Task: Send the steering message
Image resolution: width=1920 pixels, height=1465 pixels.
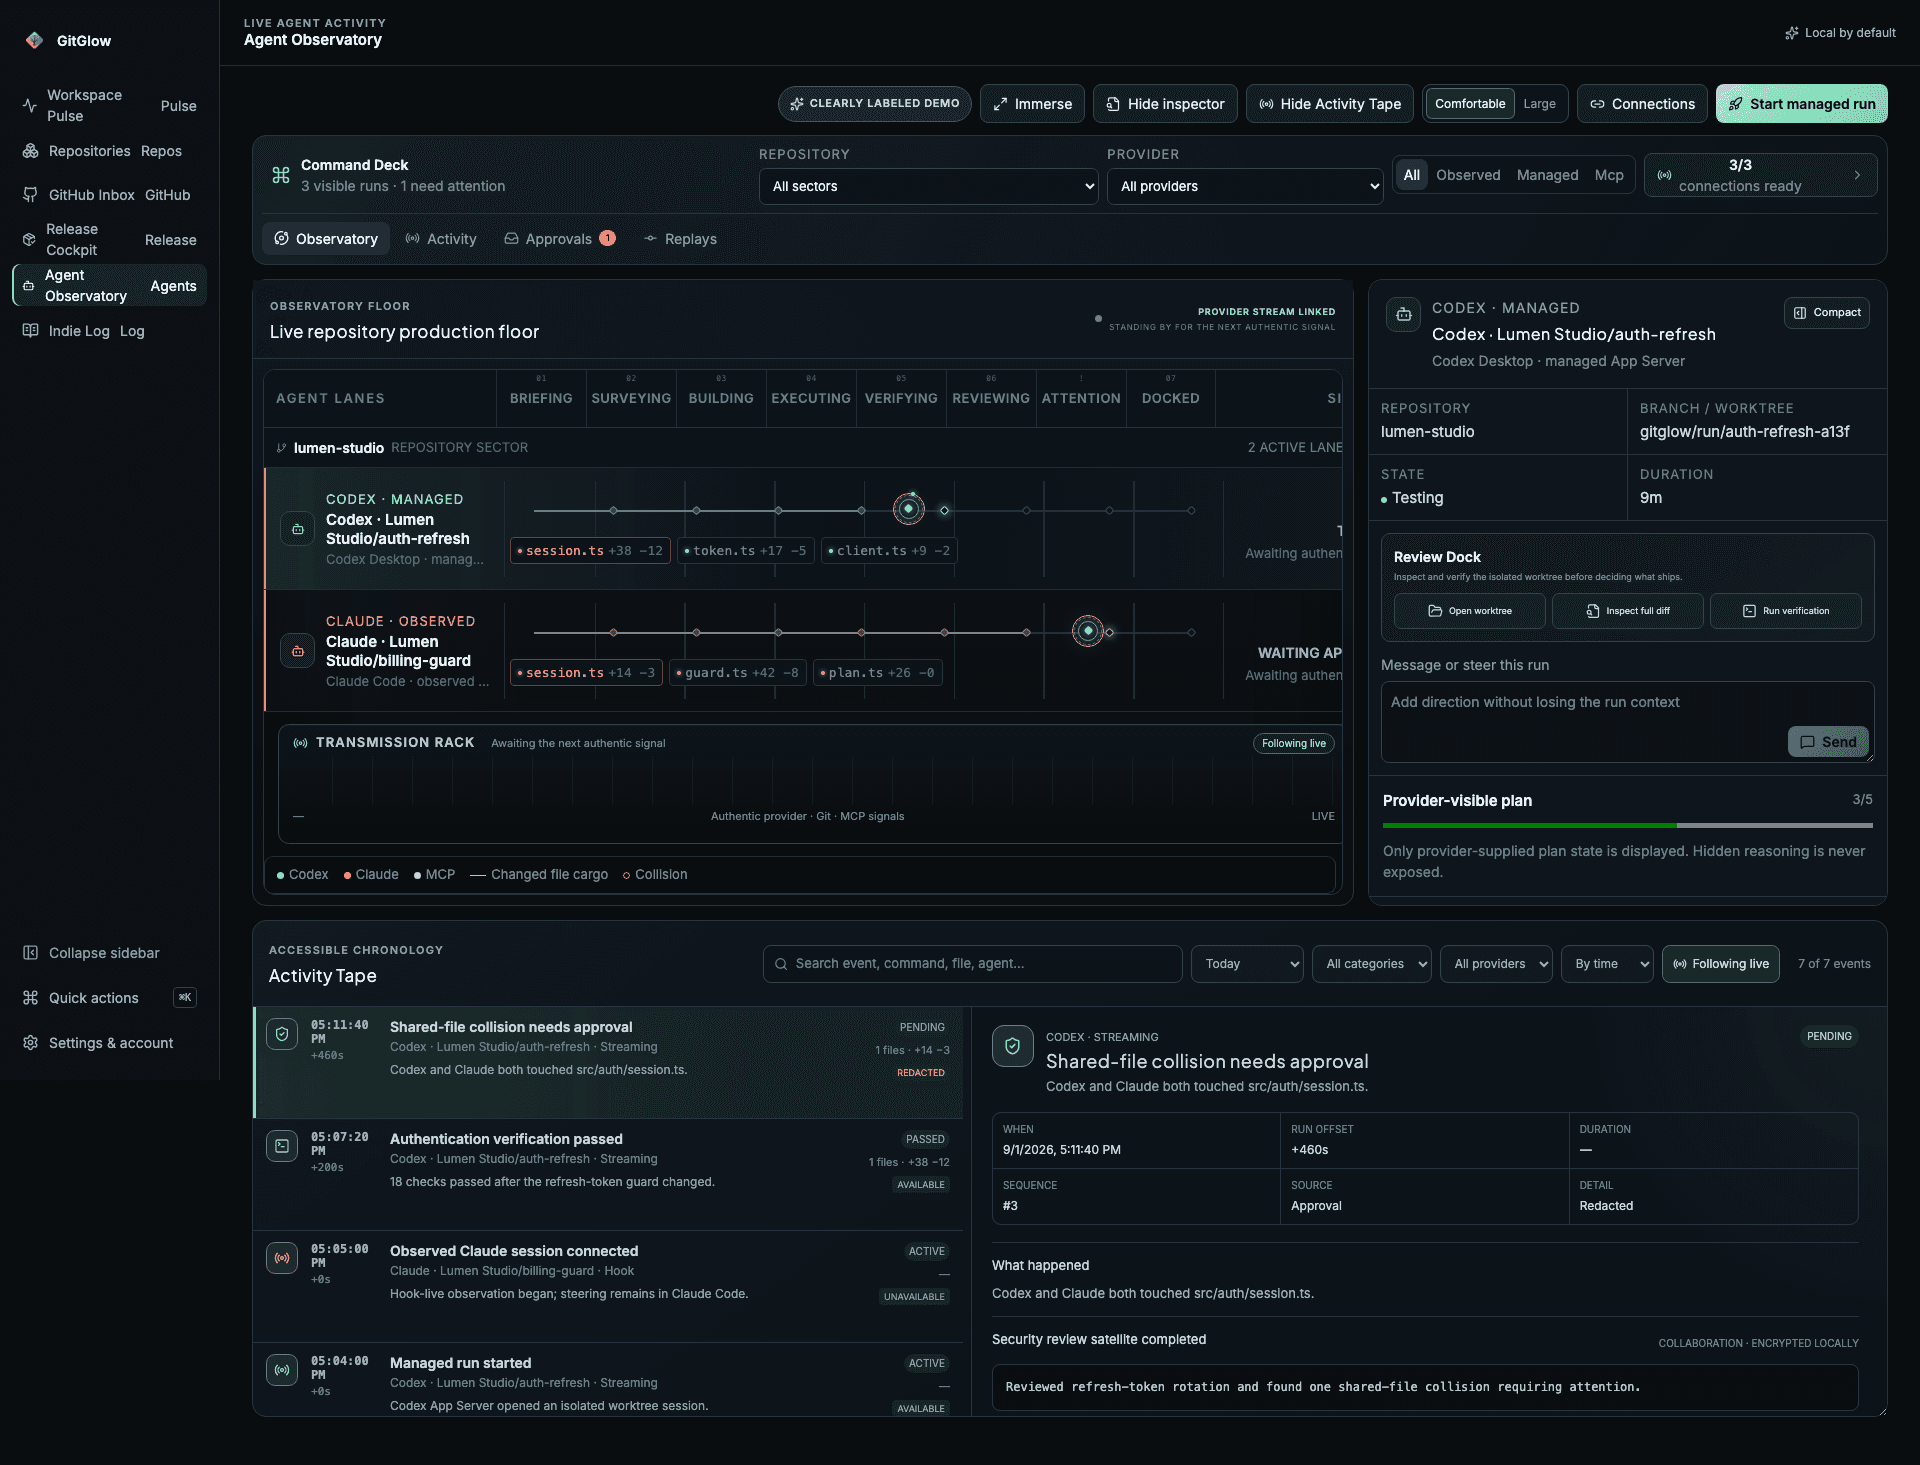Action: (1828, 742)
